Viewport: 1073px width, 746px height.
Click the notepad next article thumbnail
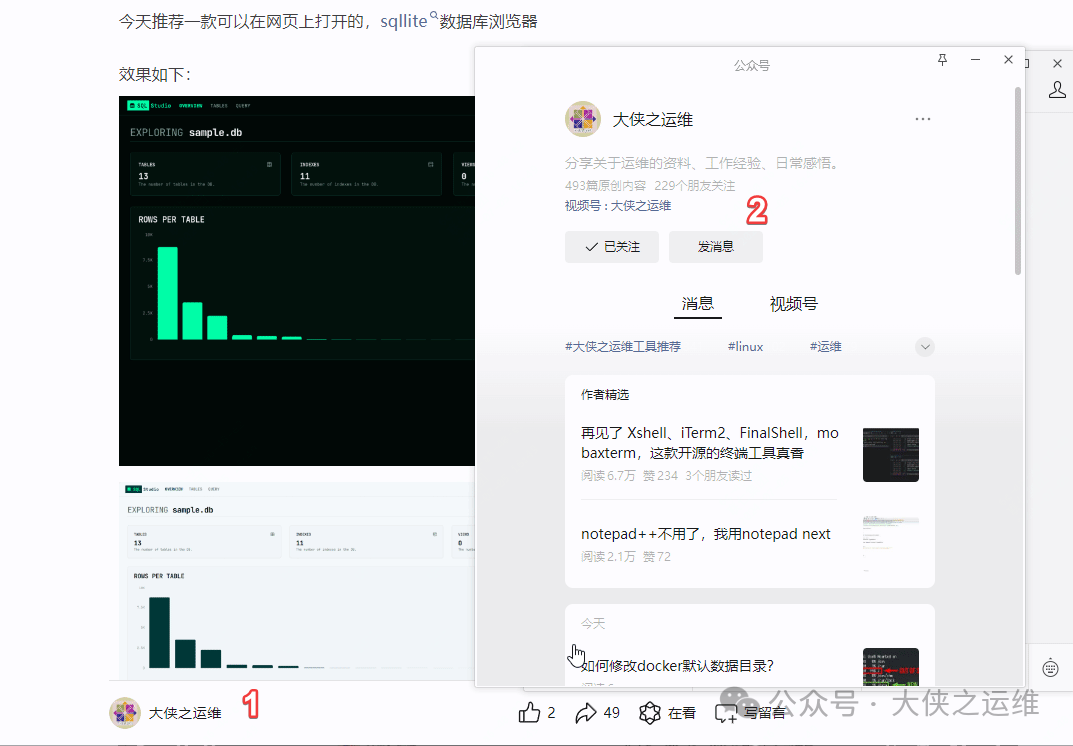(x=891, y=544)
